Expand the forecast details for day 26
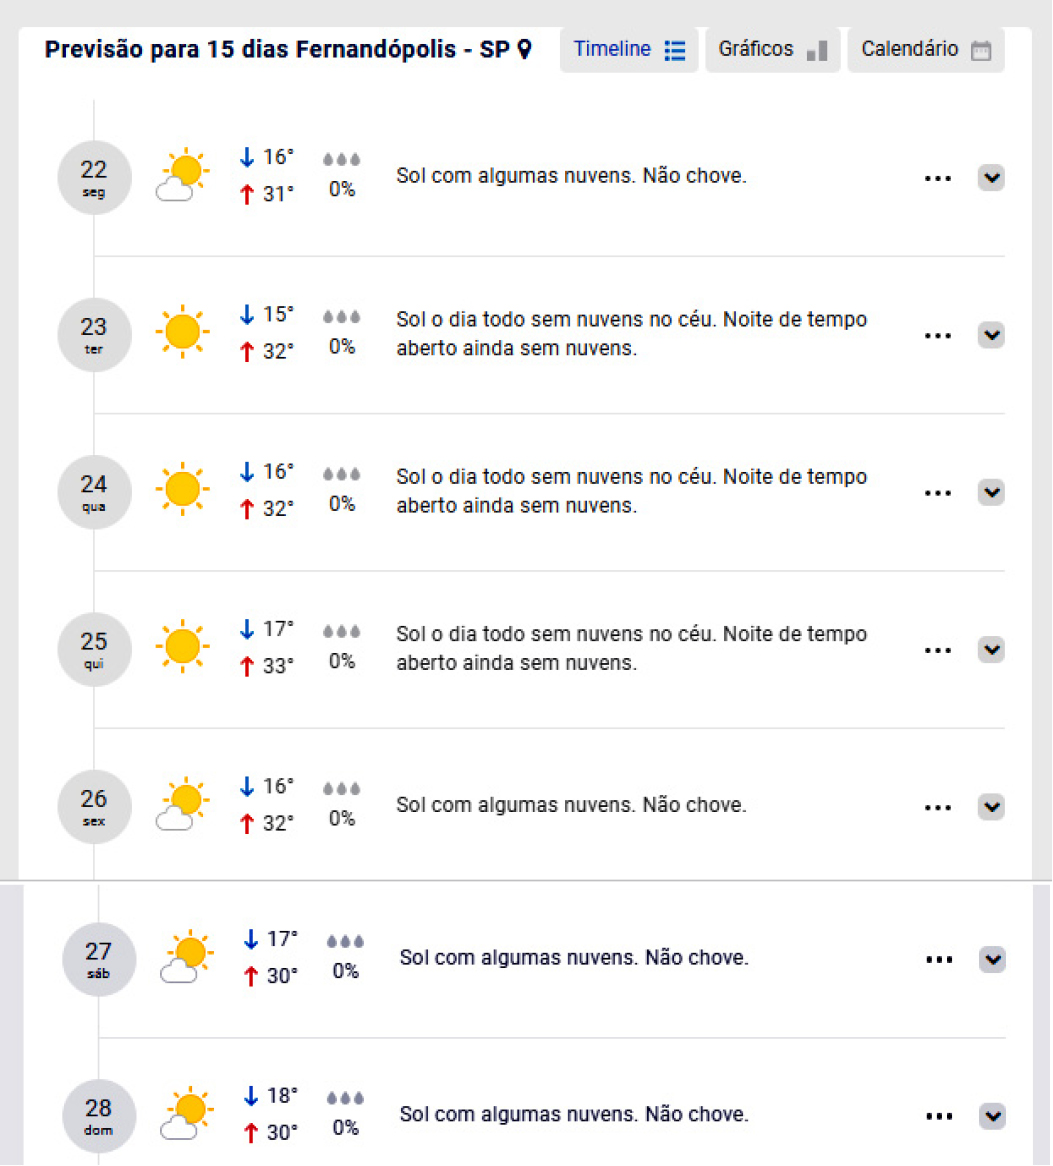Viewport: 1053px width, 1166px height. point(990,807)
